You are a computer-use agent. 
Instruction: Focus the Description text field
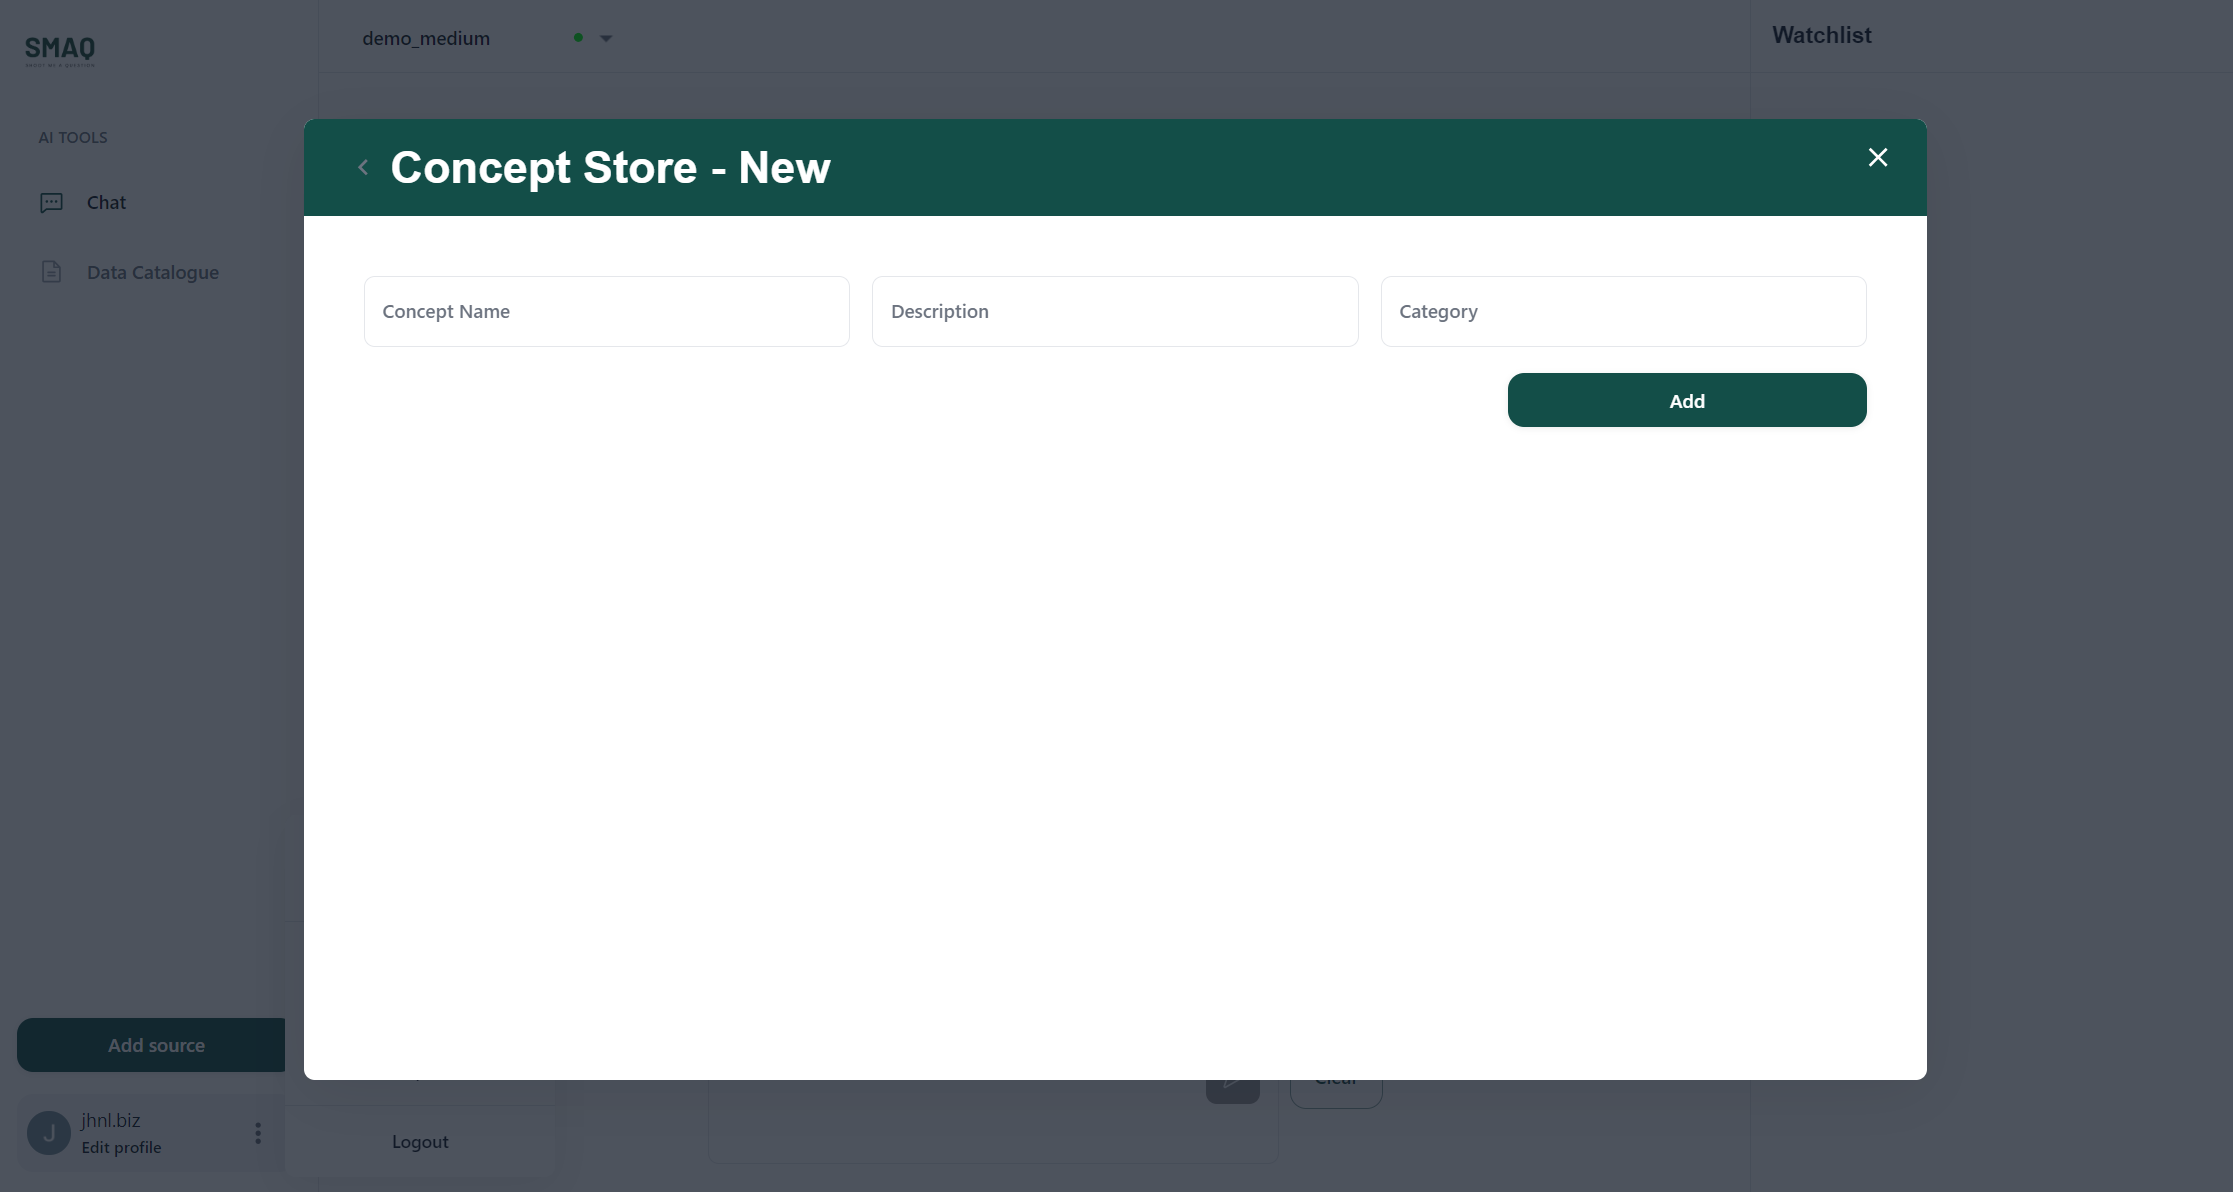[1114, 312]
